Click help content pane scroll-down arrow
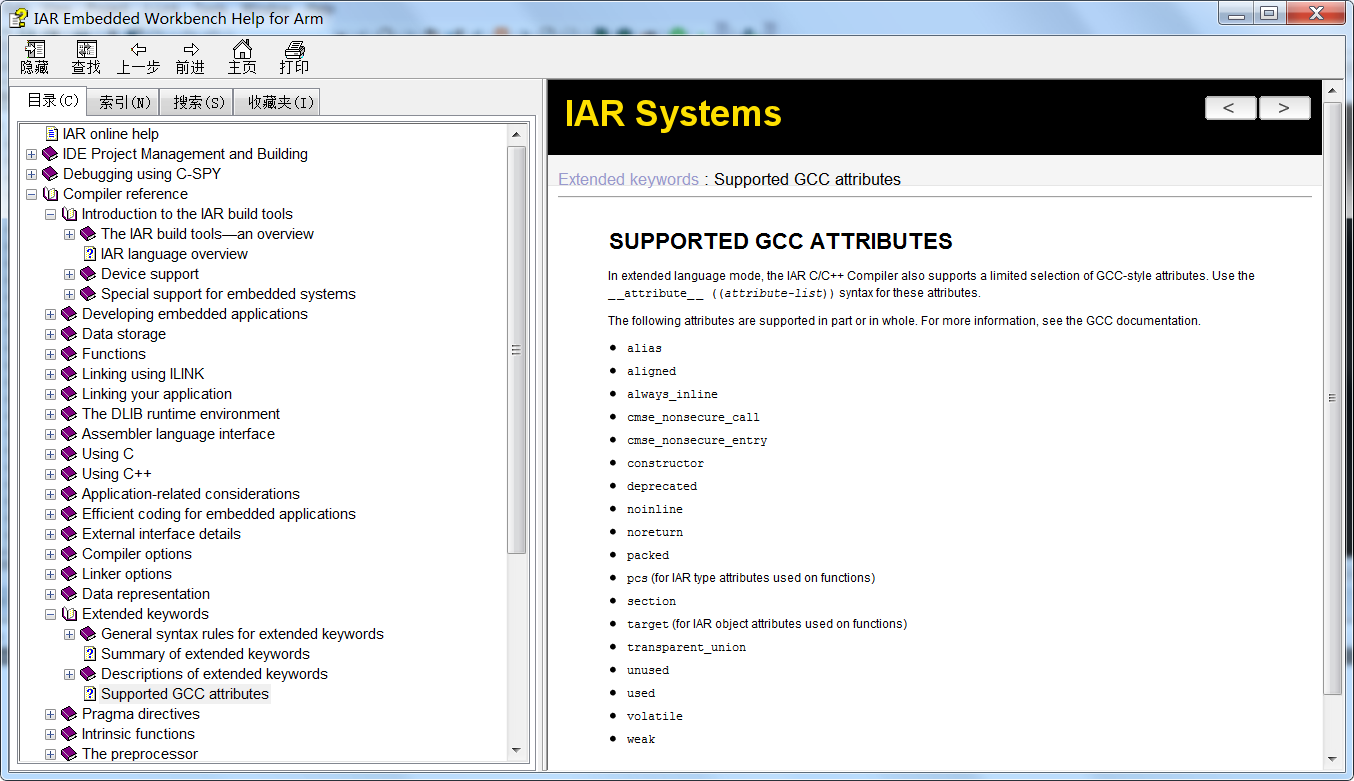 [x=1332, y=759]
